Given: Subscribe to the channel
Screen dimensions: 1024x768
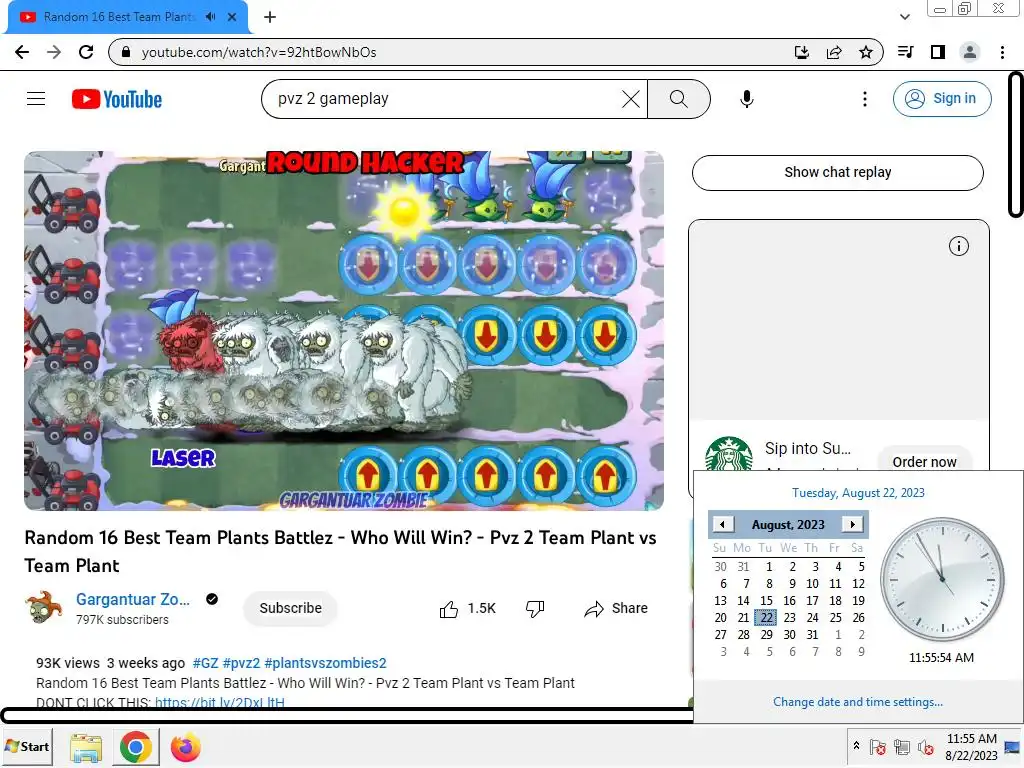Looking at the screenshot, I should coord(291,608).
